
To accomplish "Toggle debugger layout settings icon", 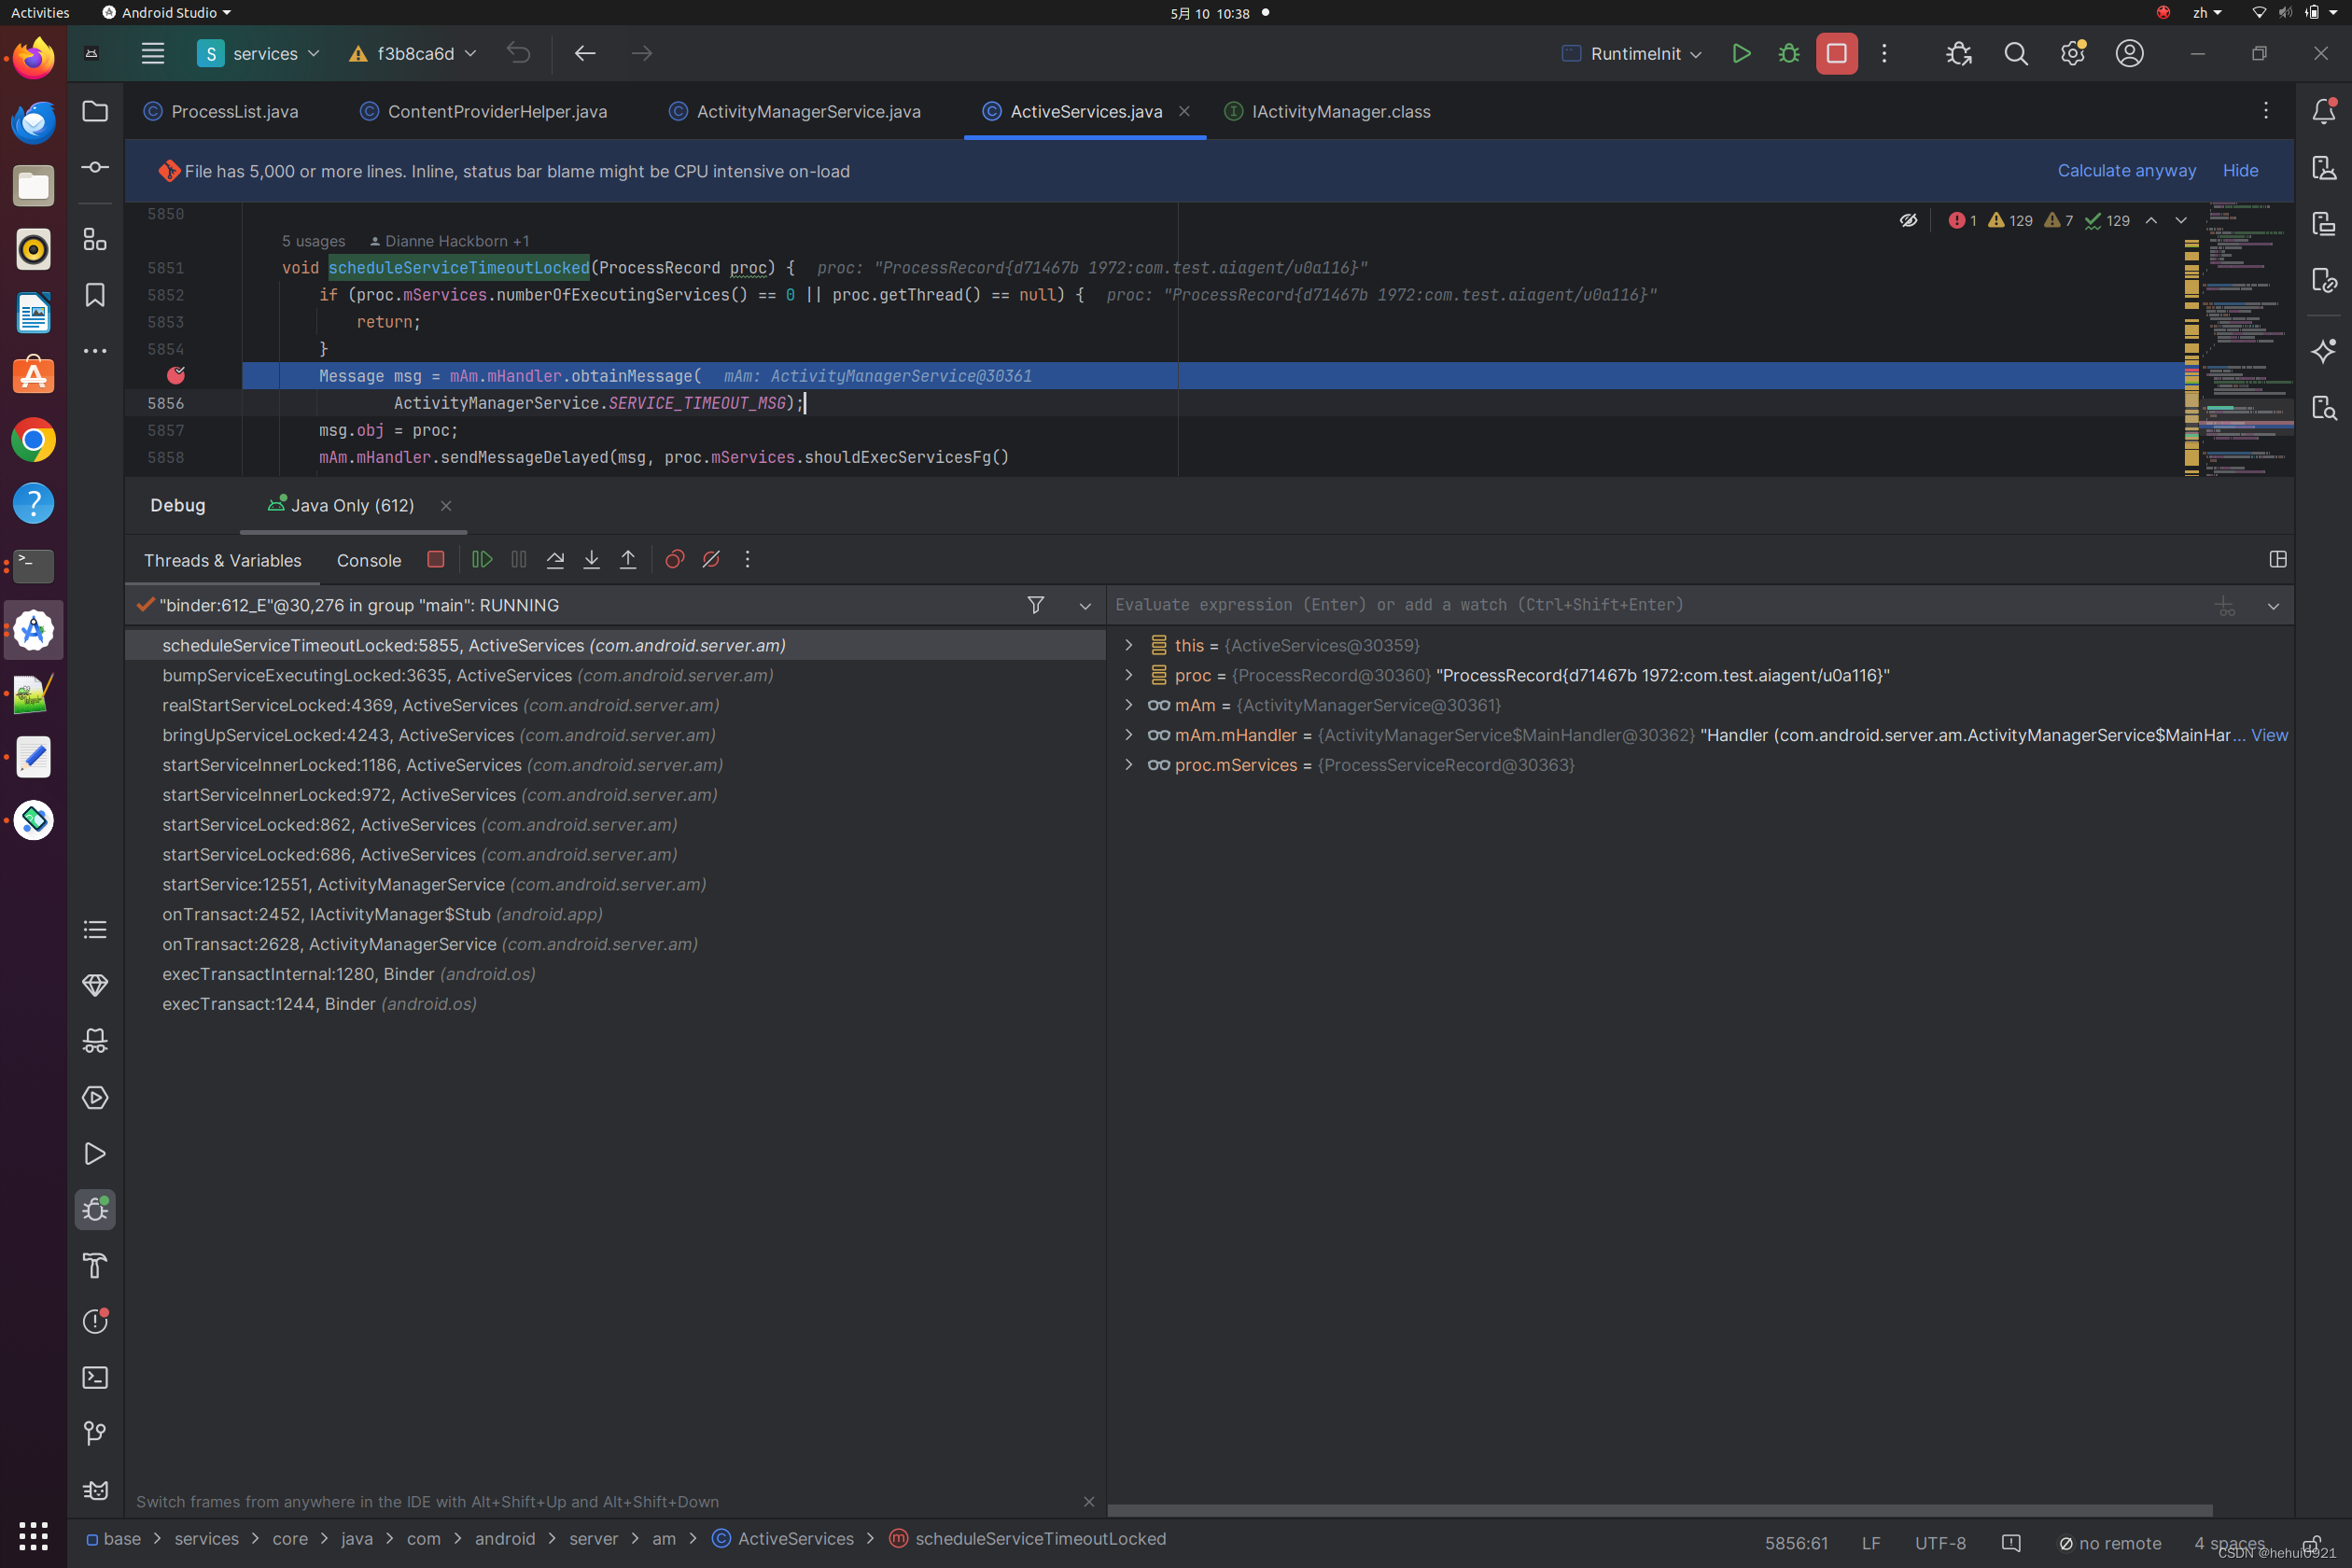I will pos(2278,559).
